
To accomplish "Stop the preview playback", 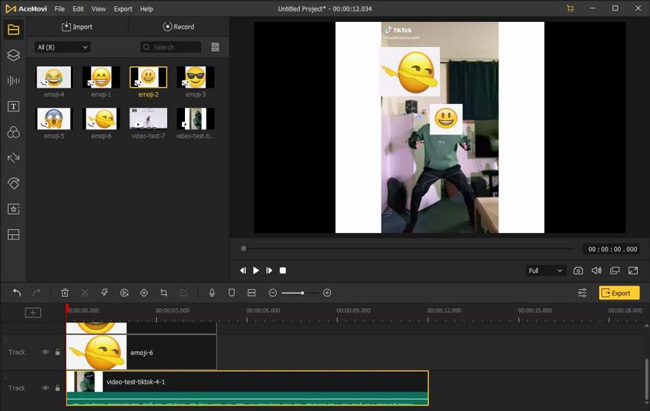I will coord(283,271).
